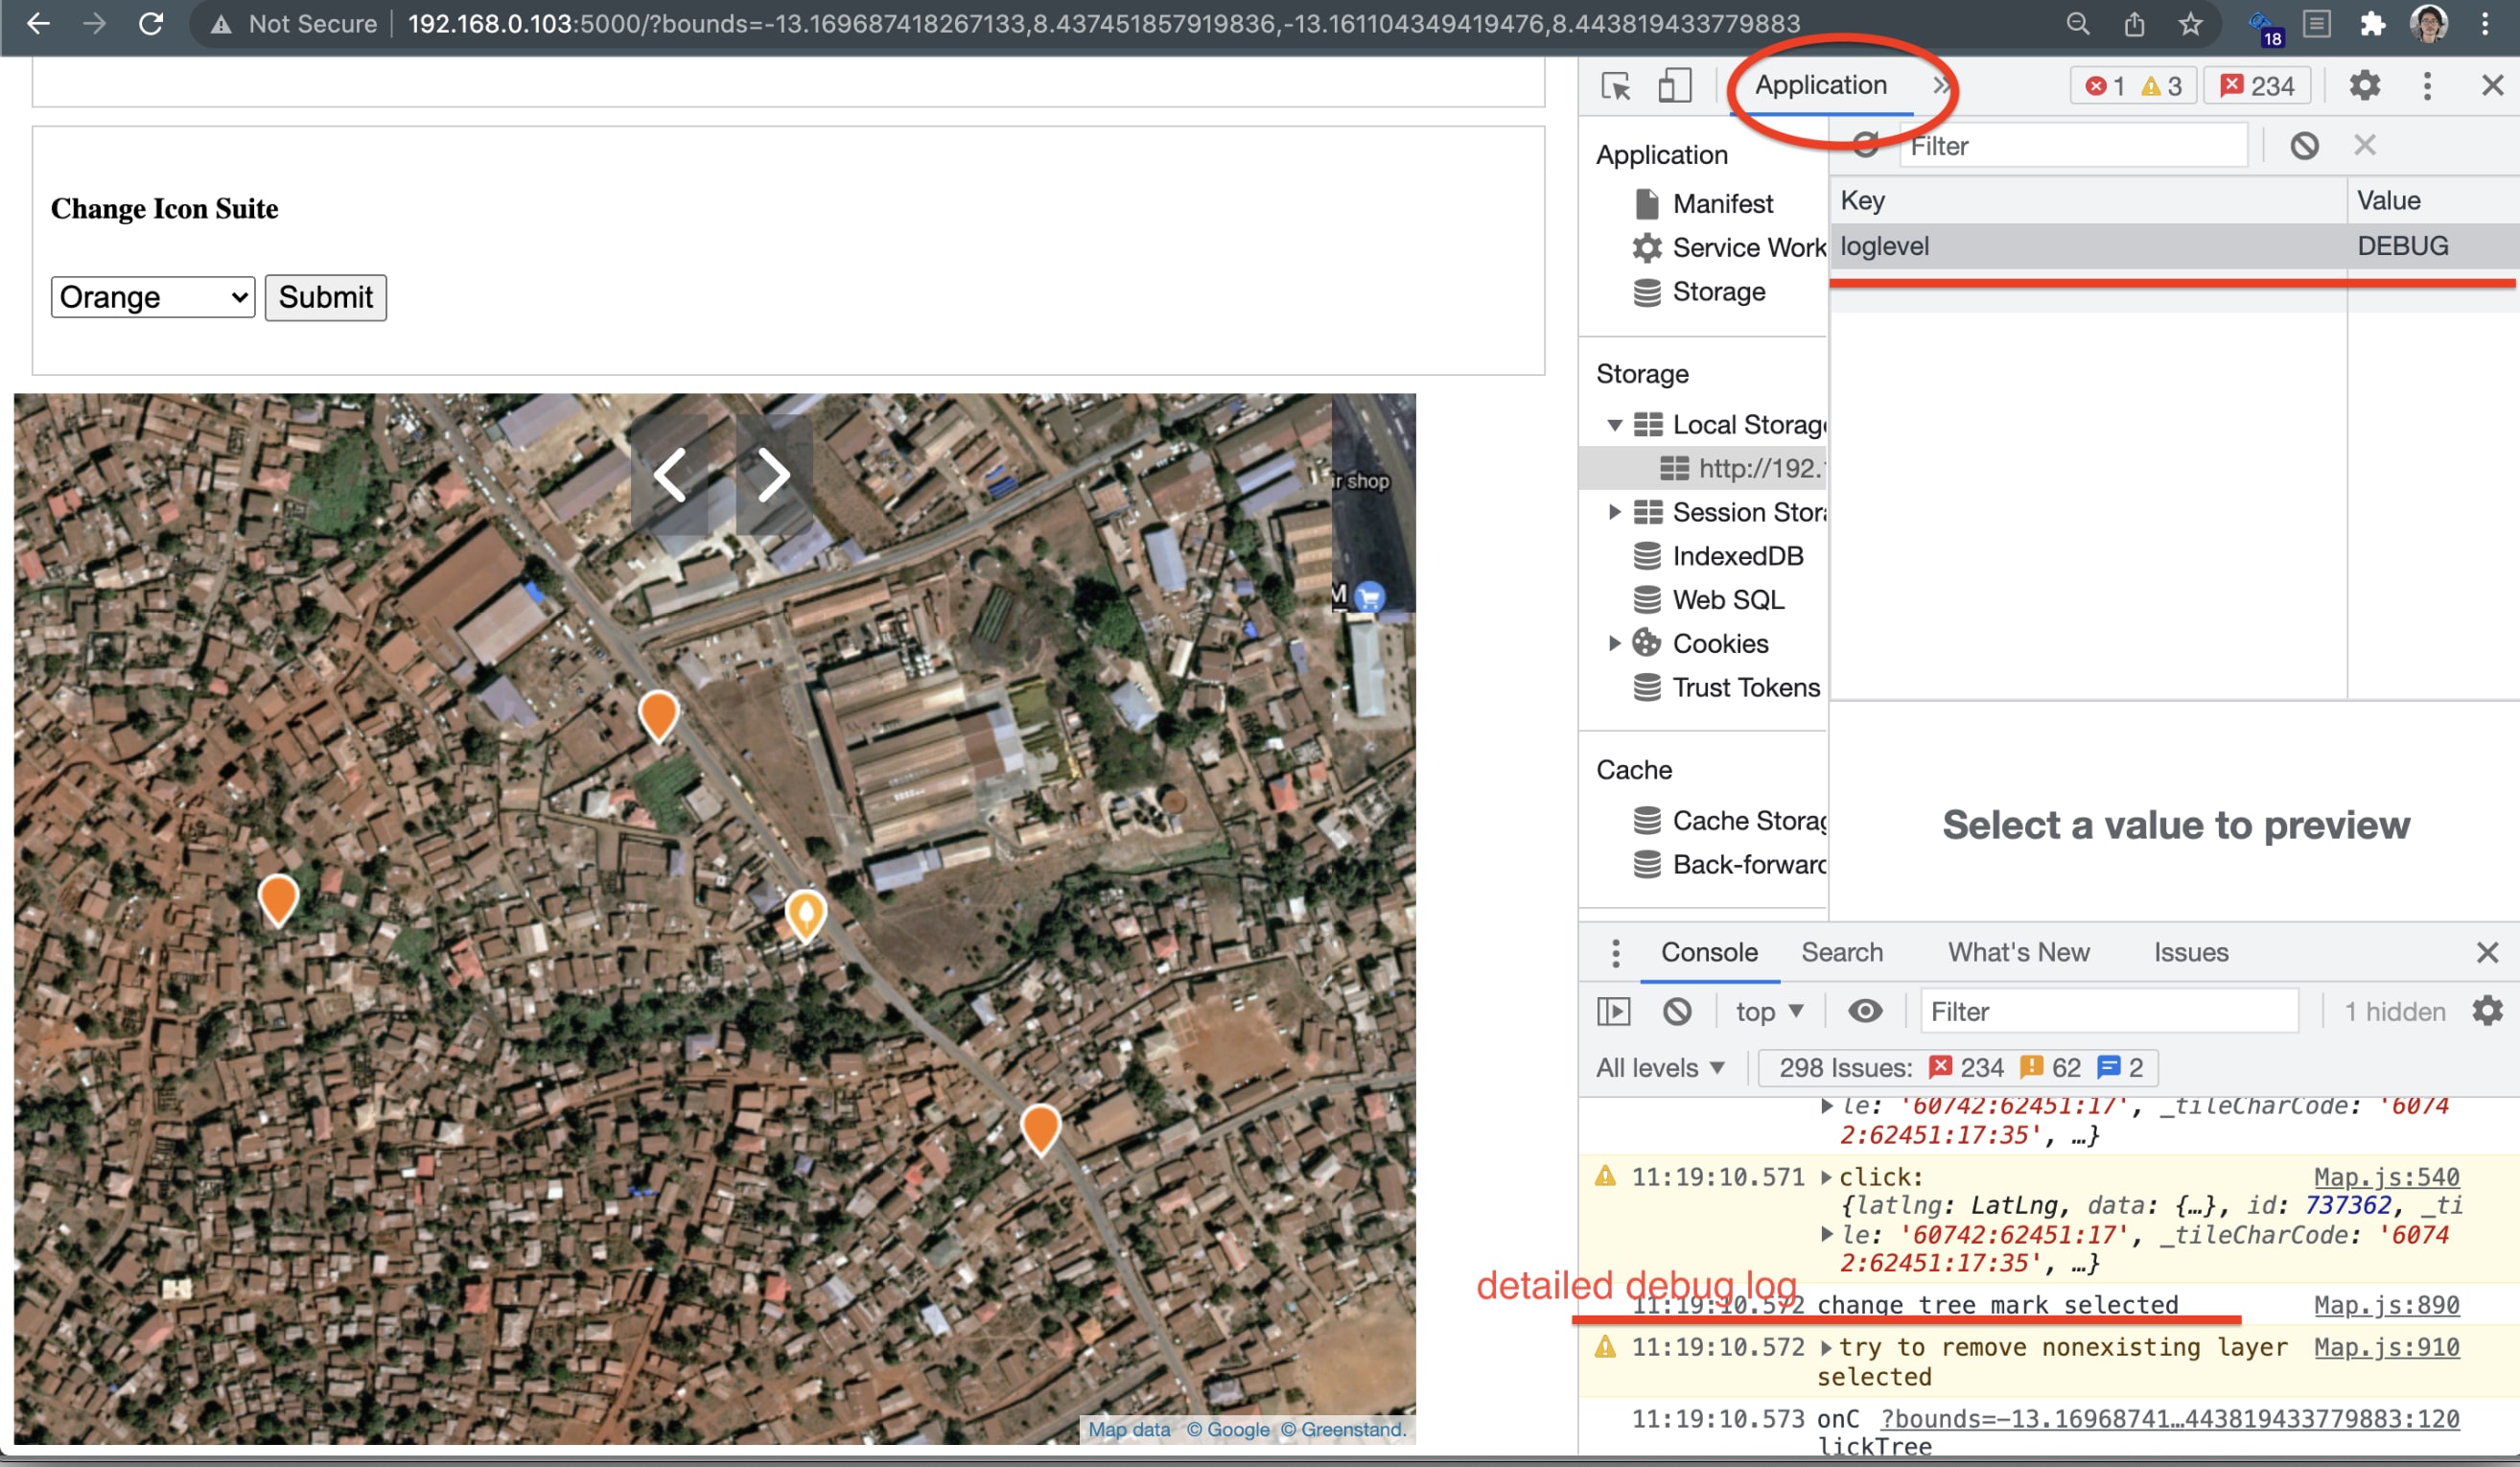Screen dimensions: 2520x1467
Task: Open the What's New drawer tab
Action: 2018,953
